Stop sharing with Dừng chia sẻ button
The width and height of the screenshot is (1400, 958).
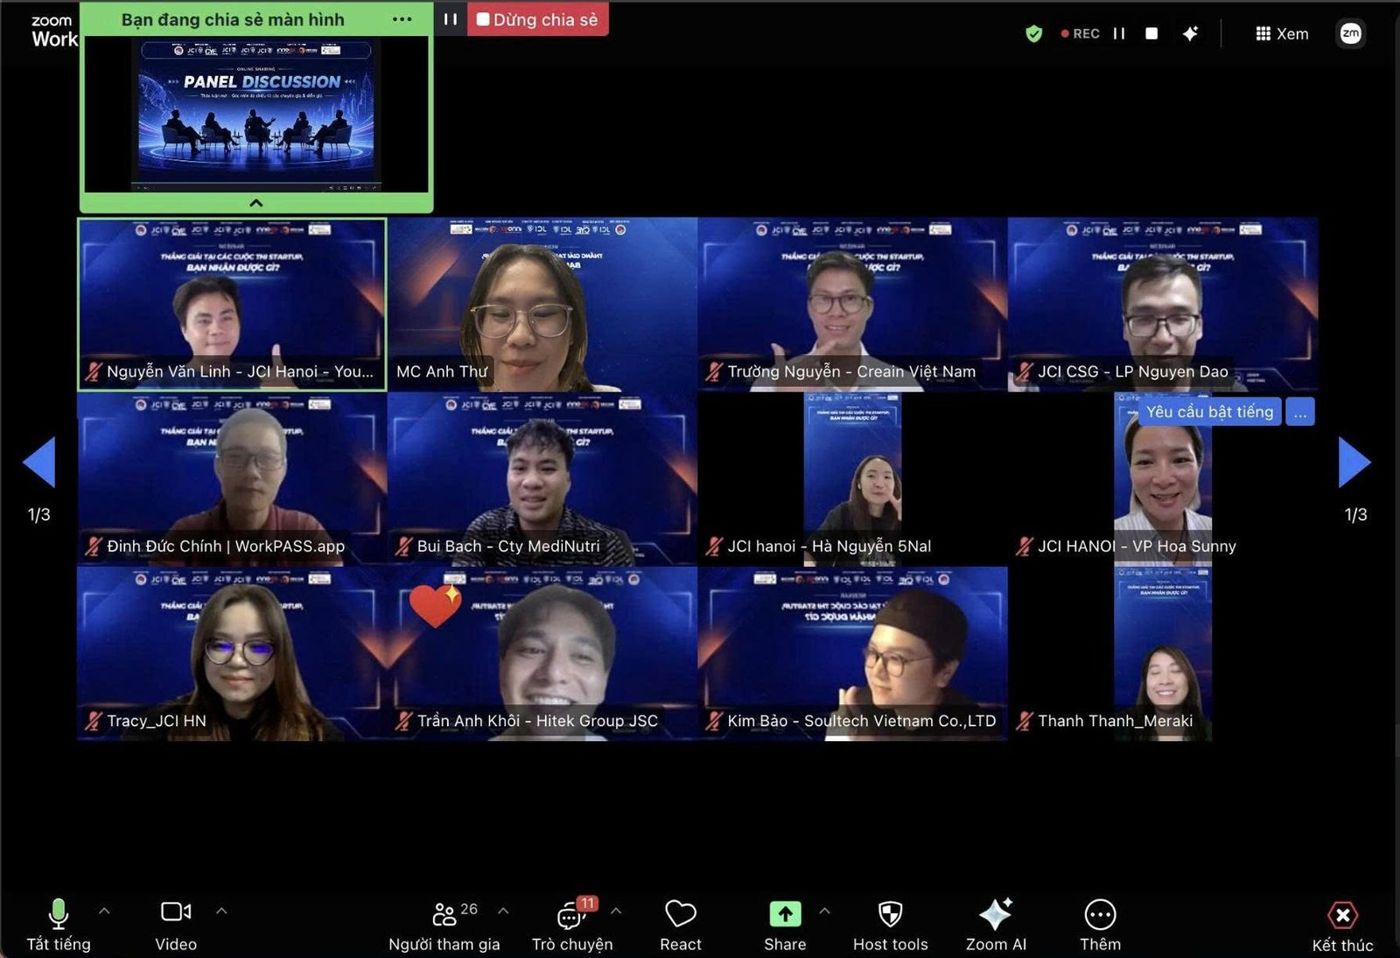coord(537,19)
